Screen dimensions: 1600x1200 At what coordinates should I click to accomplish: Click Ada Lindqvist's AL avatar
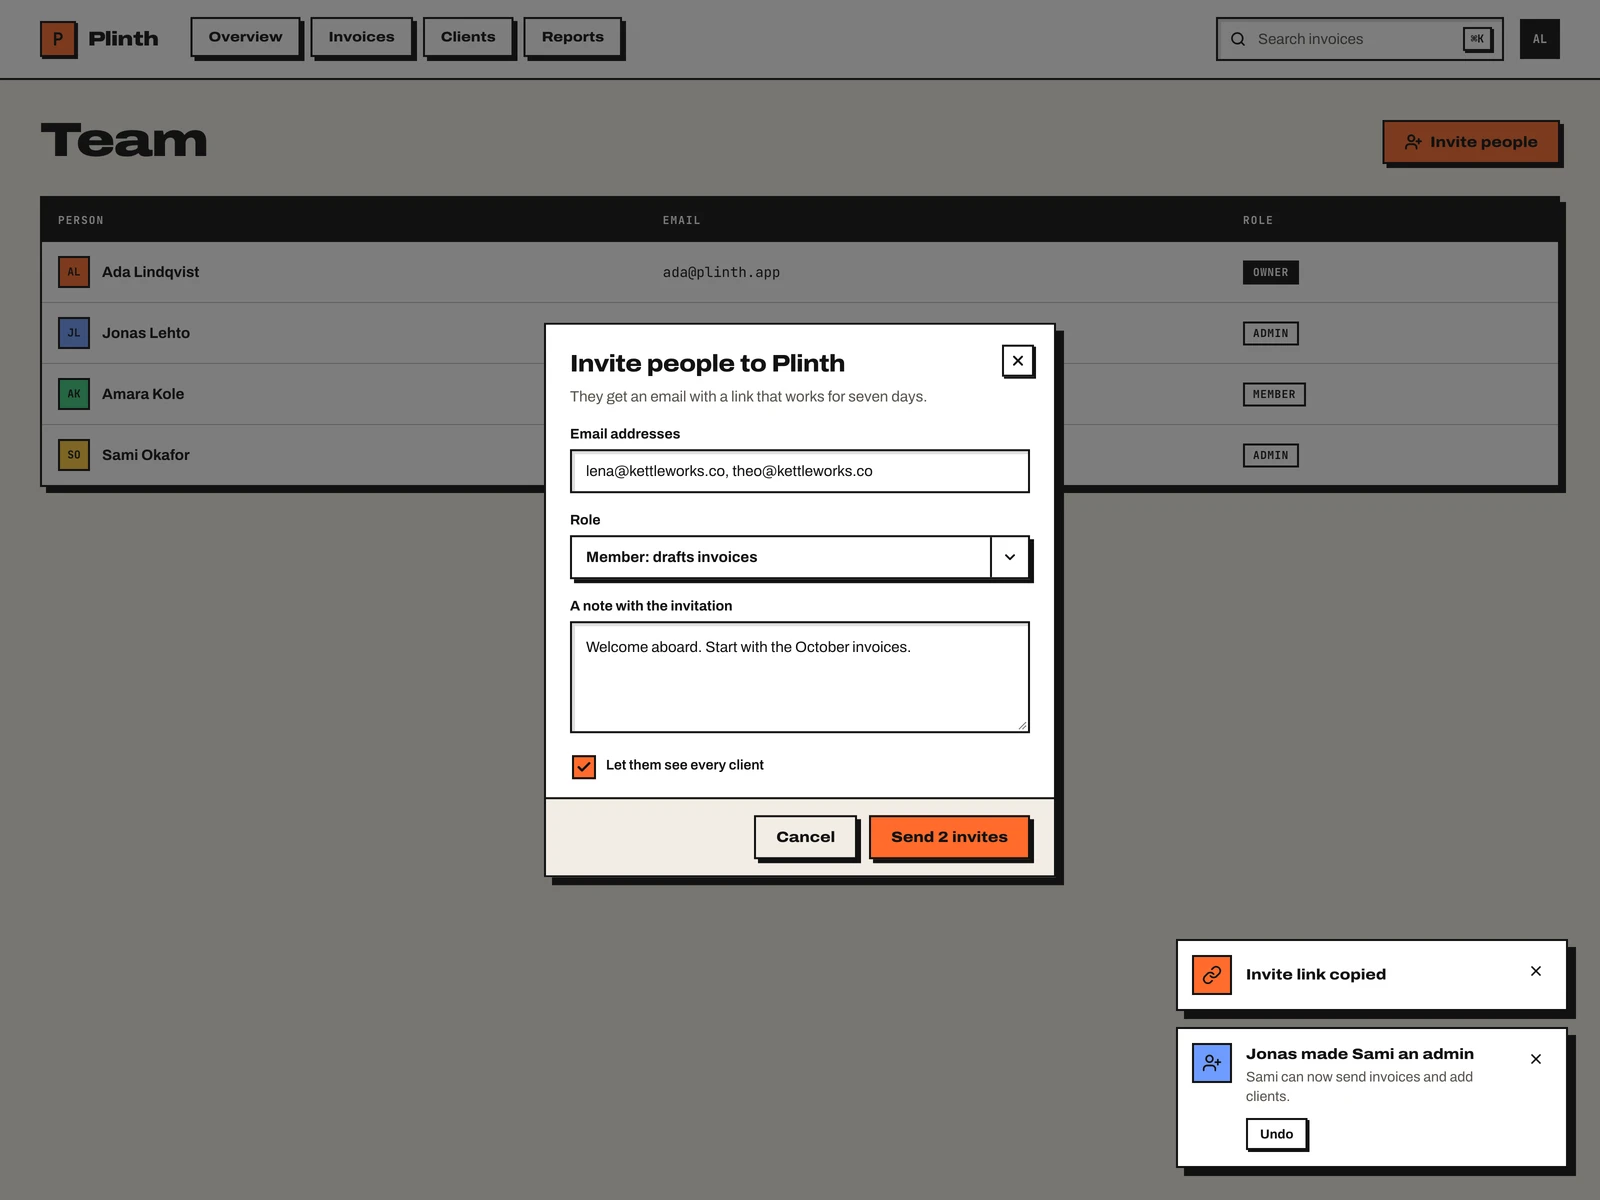[x=74, y=272]
